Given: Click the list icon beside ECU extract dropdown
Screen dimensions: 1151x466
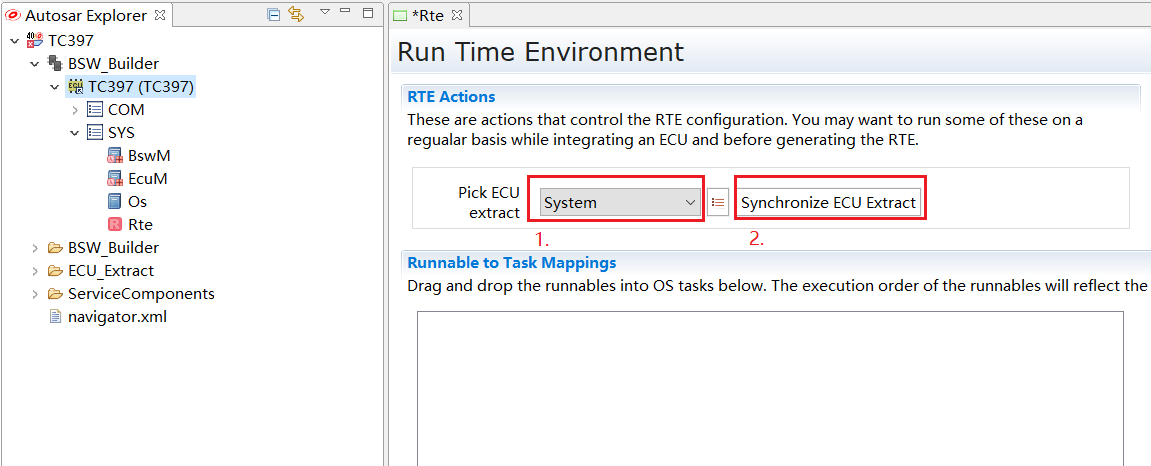Looking at the screenshot, I should pos(718,202).
